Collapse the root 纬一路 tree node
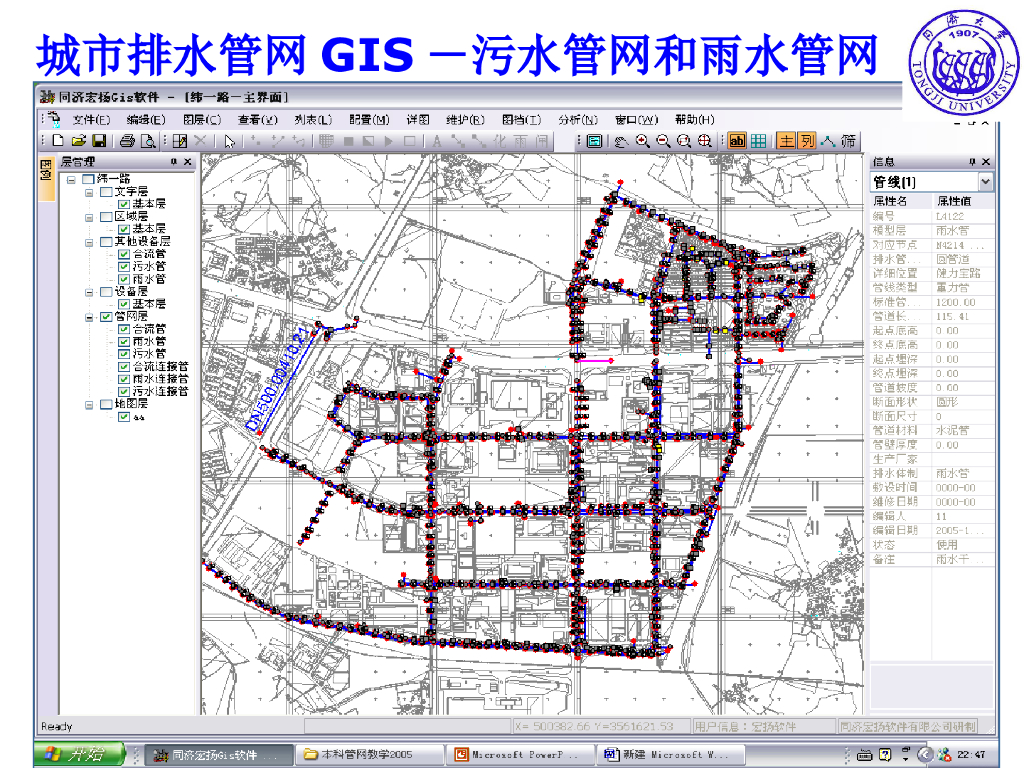This screenshot has height=768, width=1024. [x=72, y=179]
